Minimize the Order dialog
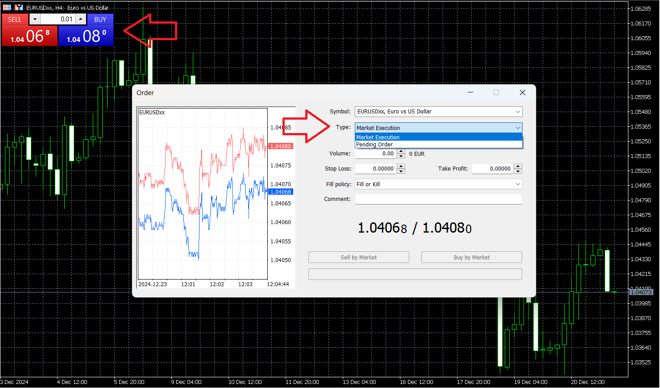This screenshot has height=388, width=660. (x=470, y=93)
